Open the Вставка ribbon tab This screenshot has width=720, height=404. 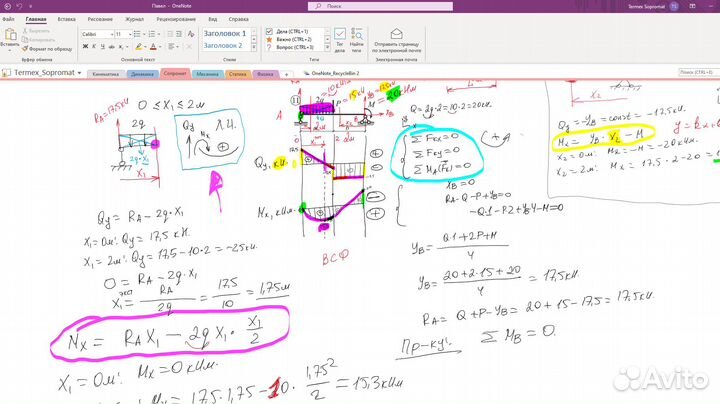click(x=66, y=19)
